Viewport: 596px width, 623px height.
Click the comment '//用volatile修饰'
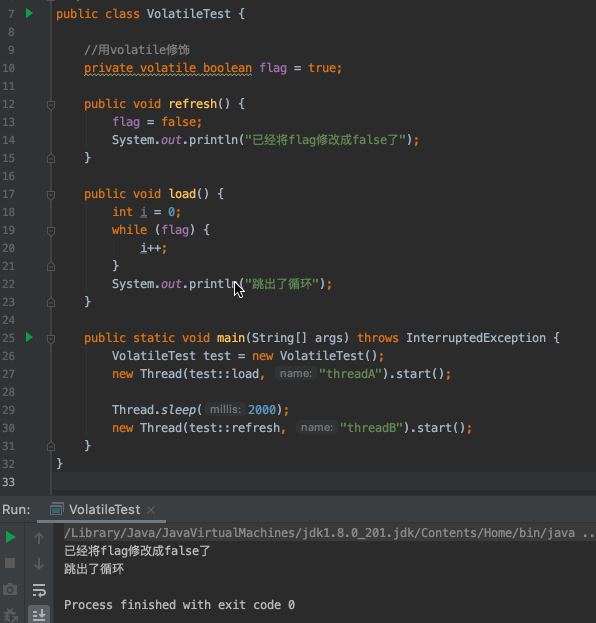point(137,50)
